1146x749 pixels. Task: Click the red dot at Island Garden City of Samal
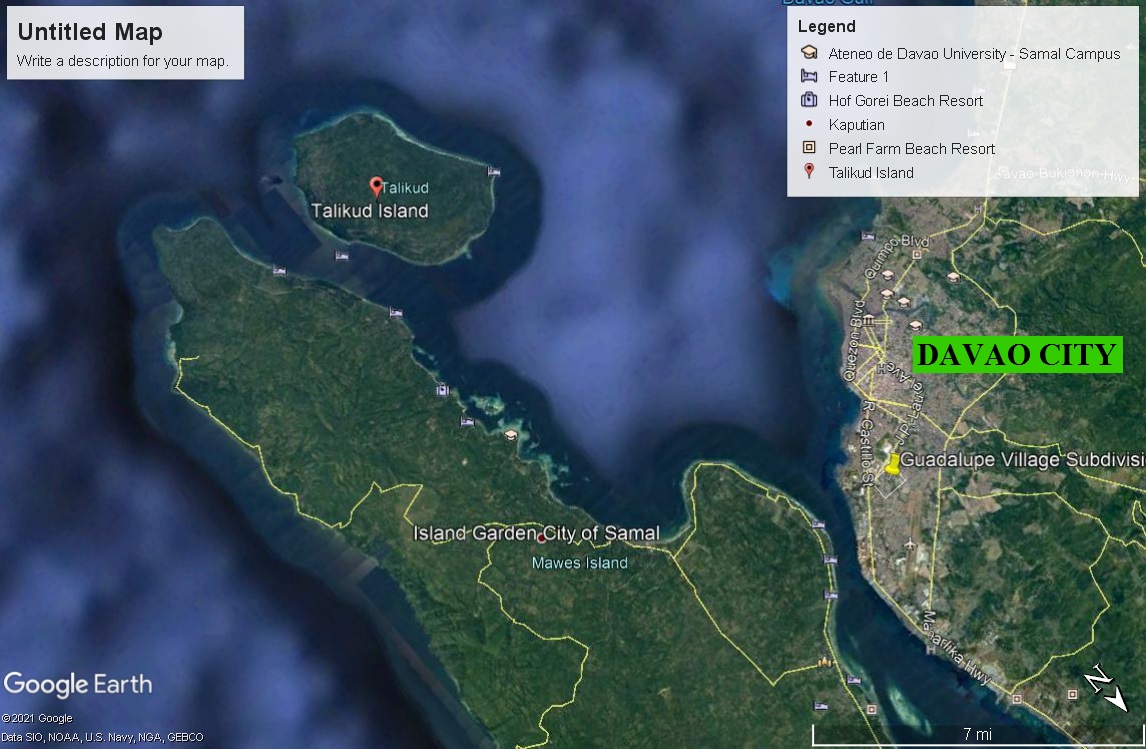tap(541, 539)
